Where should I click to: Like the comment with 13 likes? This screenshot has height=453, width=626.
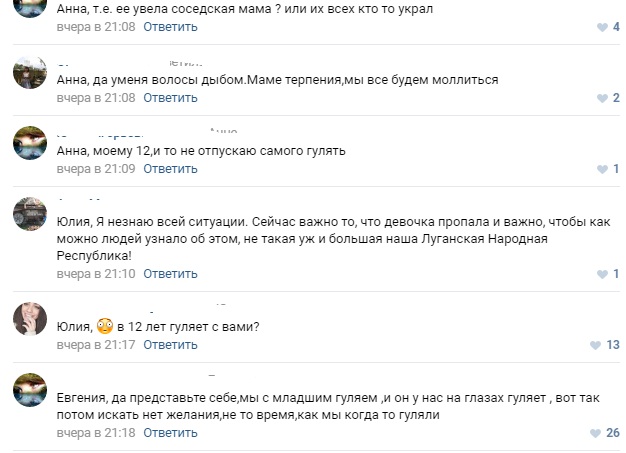[595, 345]
